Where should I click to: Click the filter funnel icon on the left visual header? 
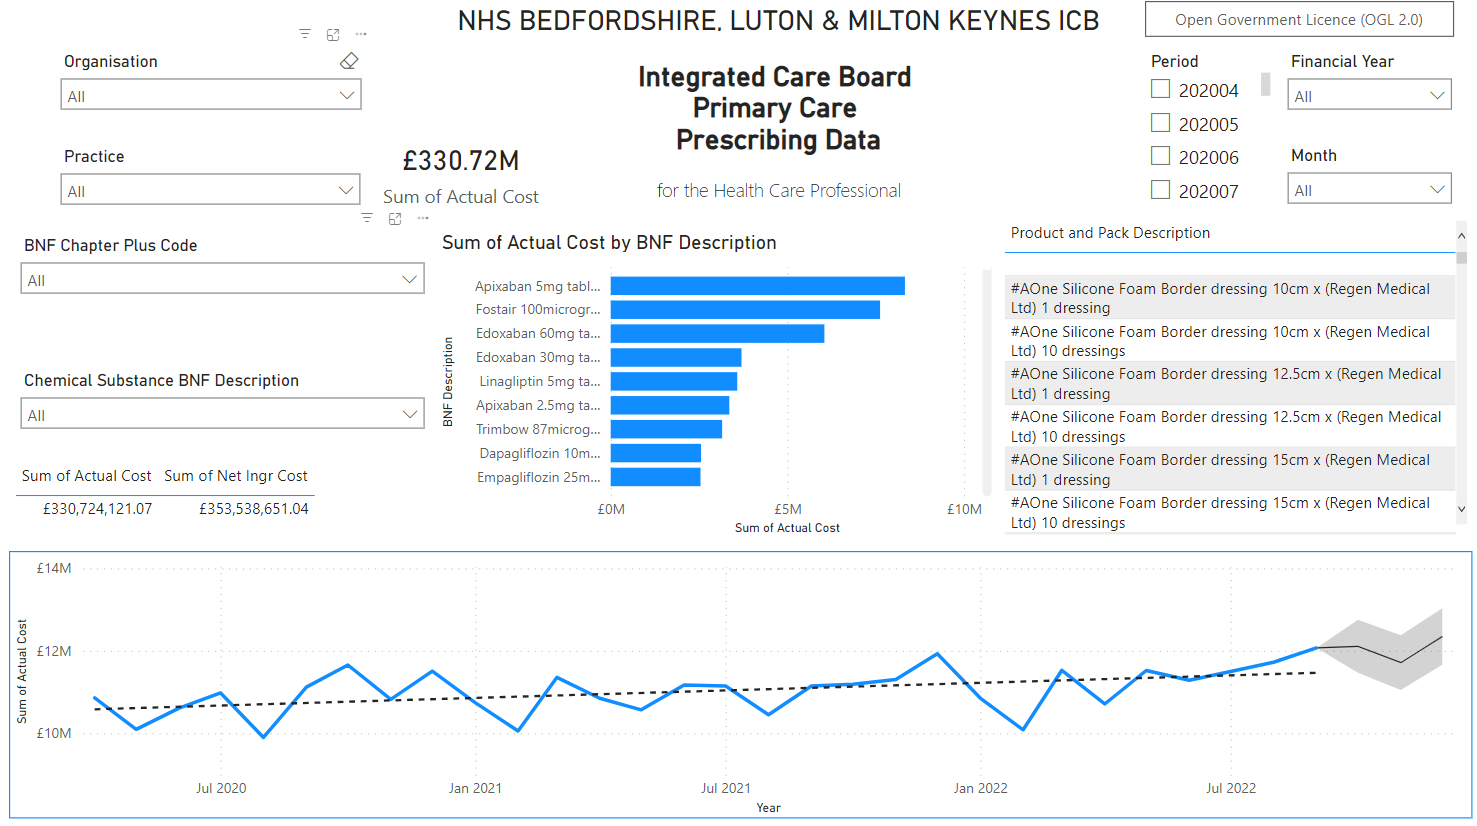click(304, 33)
